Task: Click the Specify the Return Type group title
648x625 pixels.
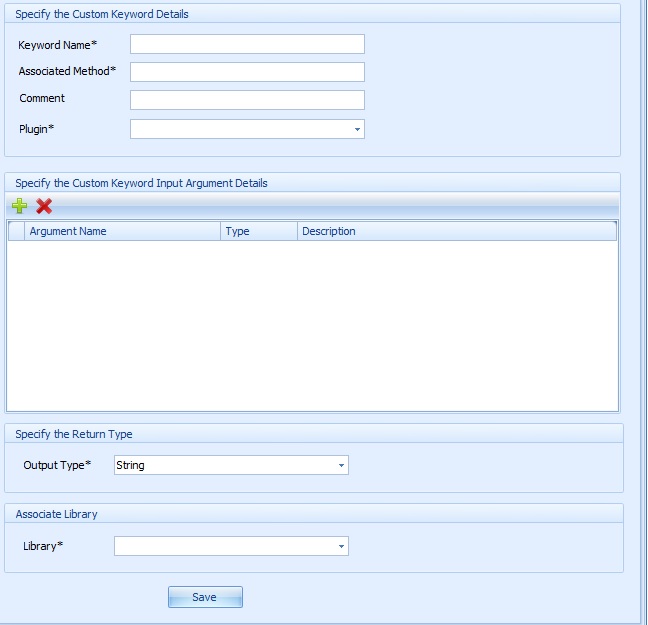Action: coord(74,434)
